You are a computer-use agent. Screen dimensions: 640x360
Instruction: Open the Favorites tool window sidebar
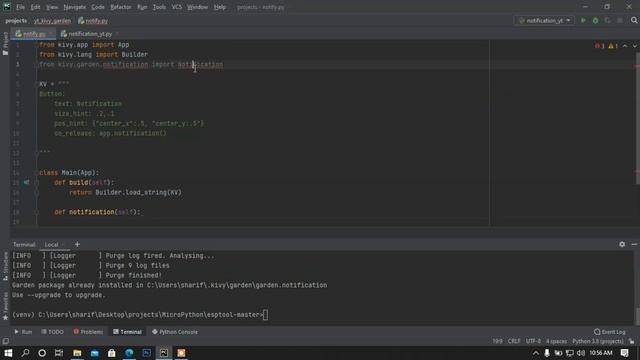(x=5, y=306)
